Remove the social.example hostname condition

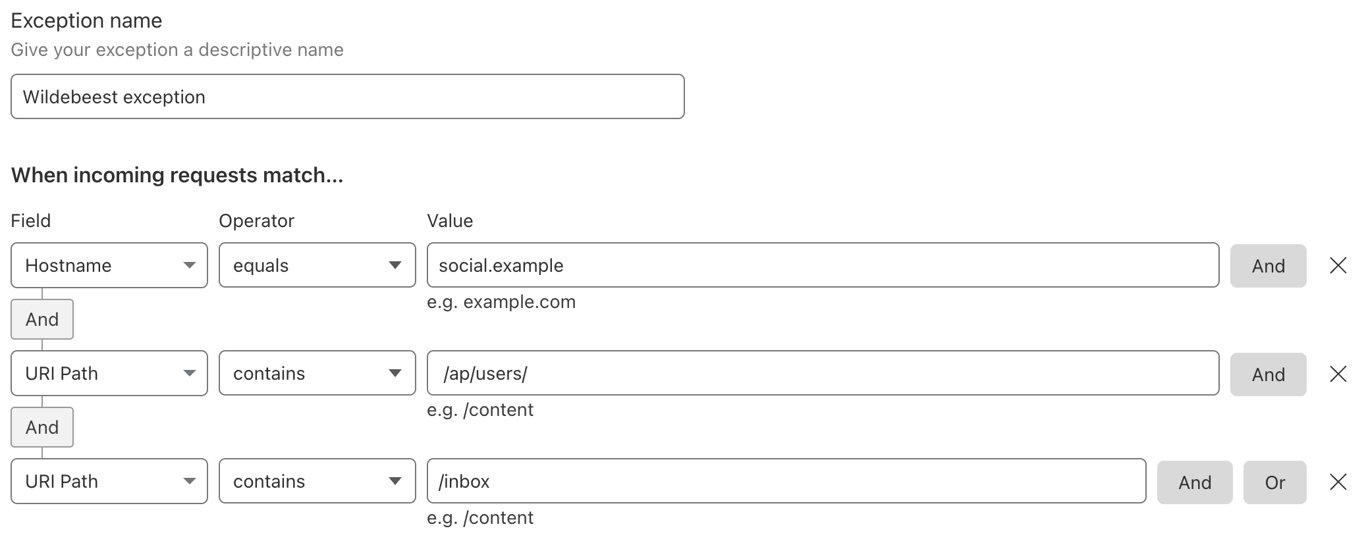pyautogui.click(x=1338, y=265)
